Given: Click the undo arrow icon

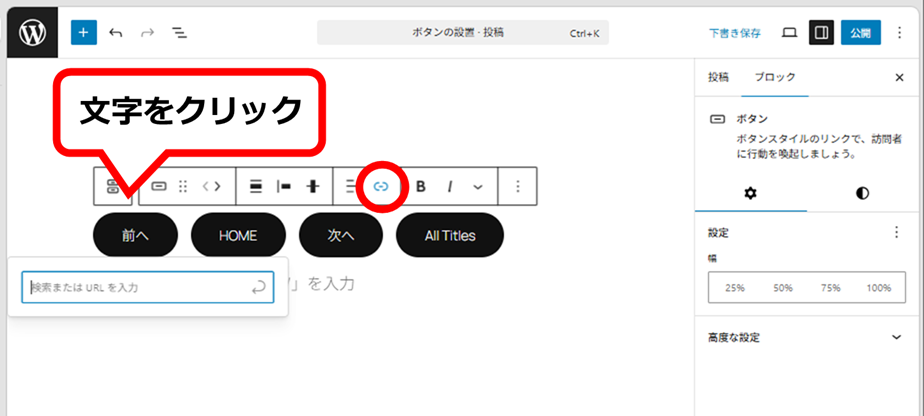Looking at the screenshot, I should tap(116, 32).
